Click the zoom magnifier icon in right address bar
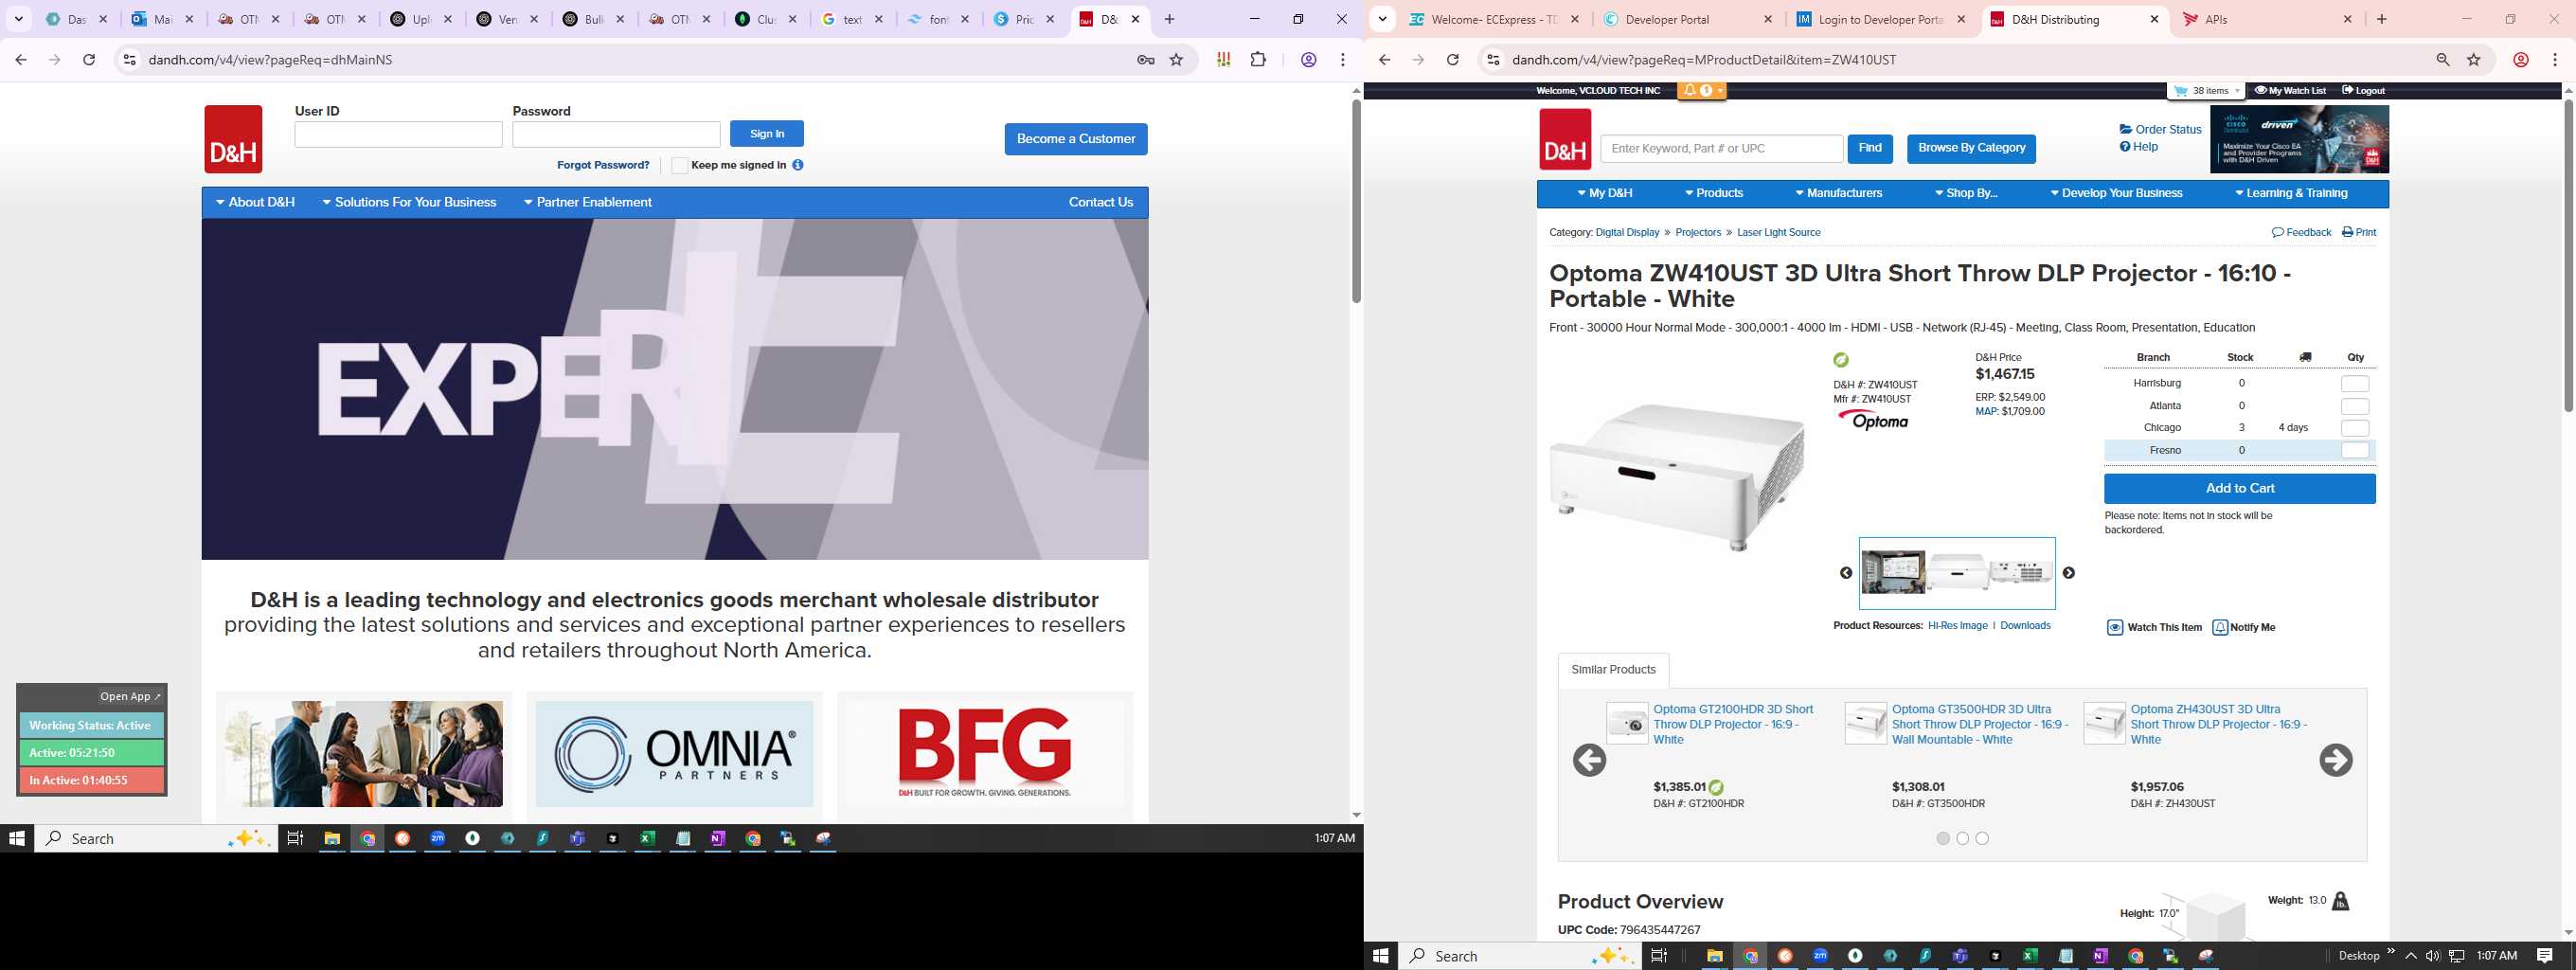The height and width of the screenshot is (970, 2576). 2443,60
